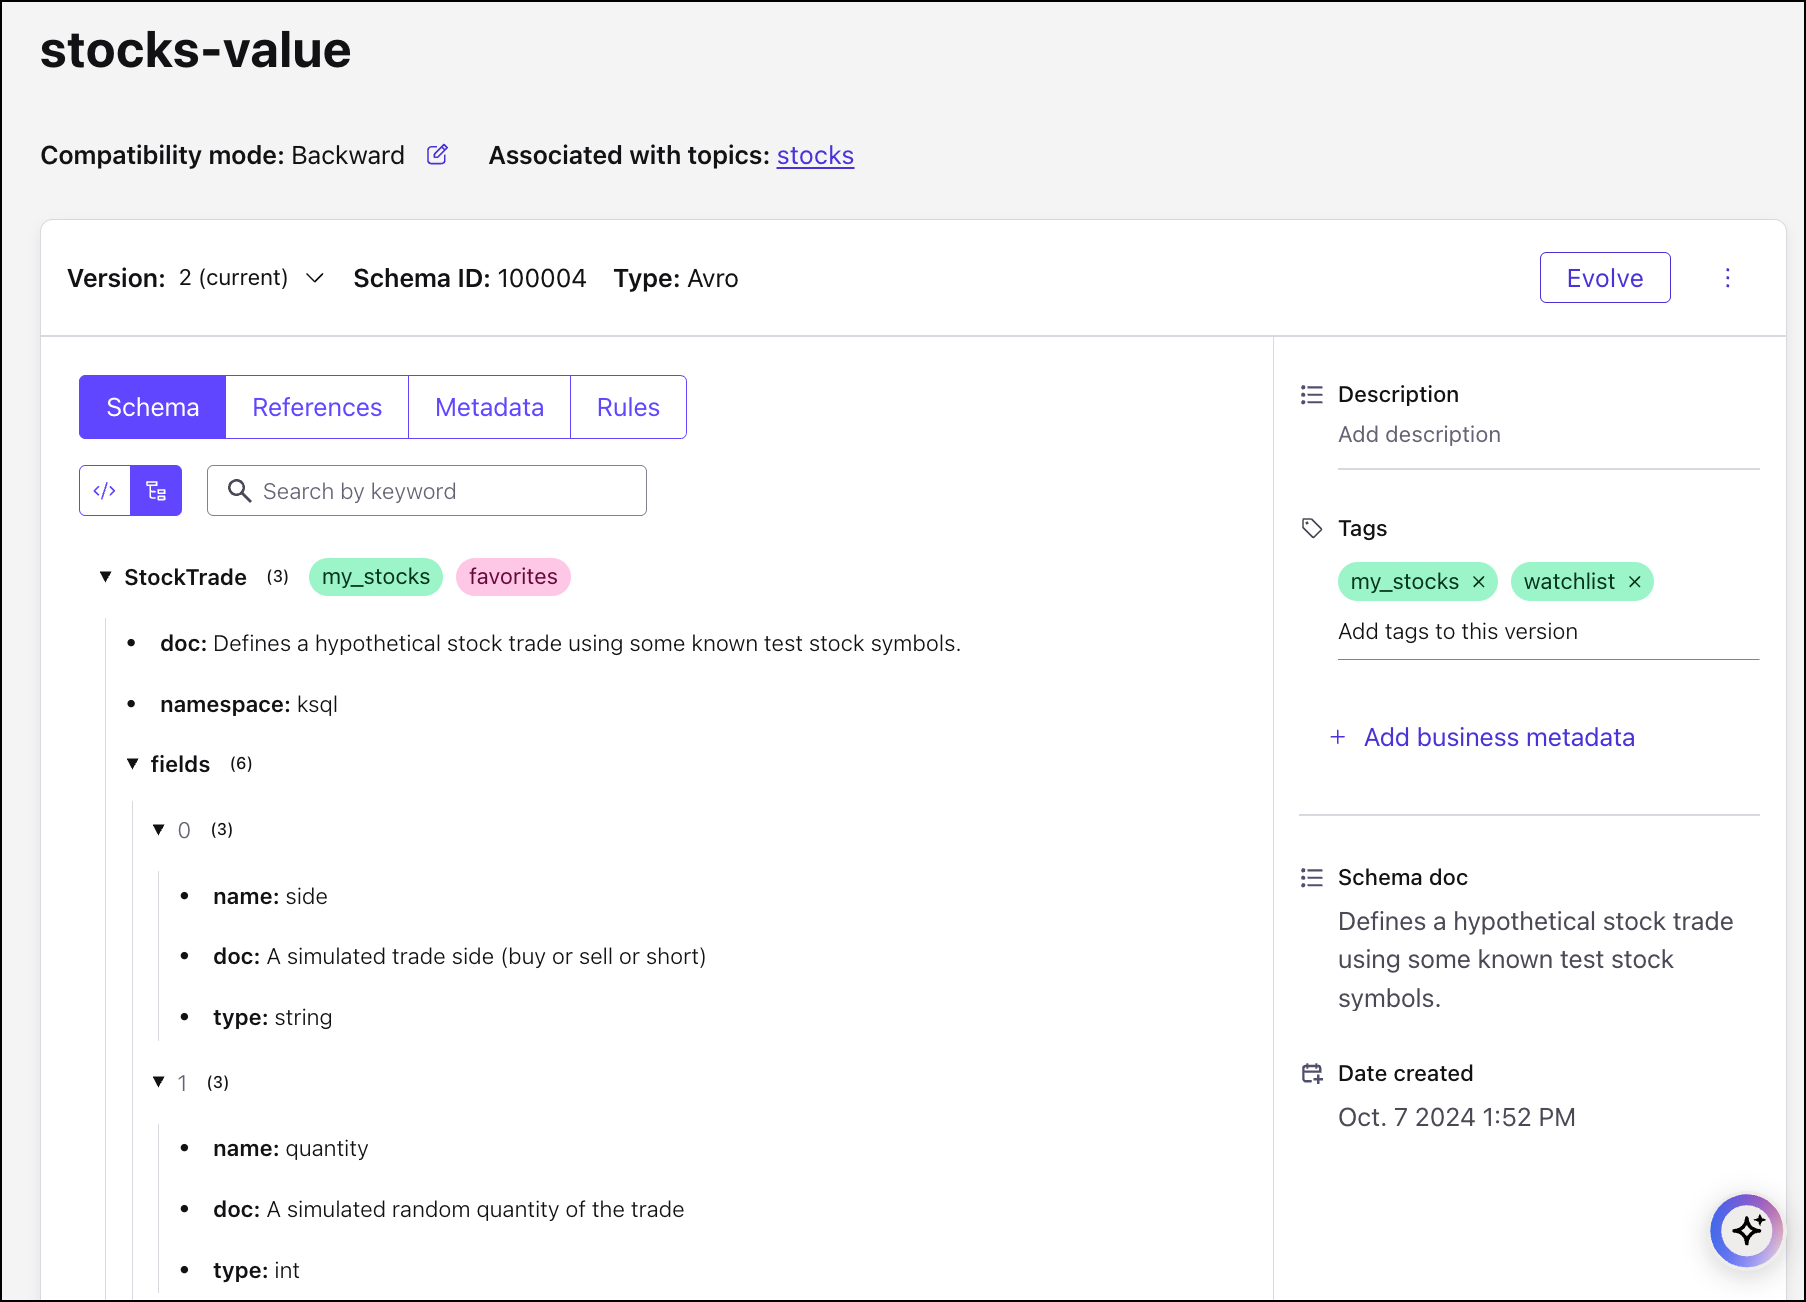Click the Add description field

pyautogui.click(x=1419, y=435)
